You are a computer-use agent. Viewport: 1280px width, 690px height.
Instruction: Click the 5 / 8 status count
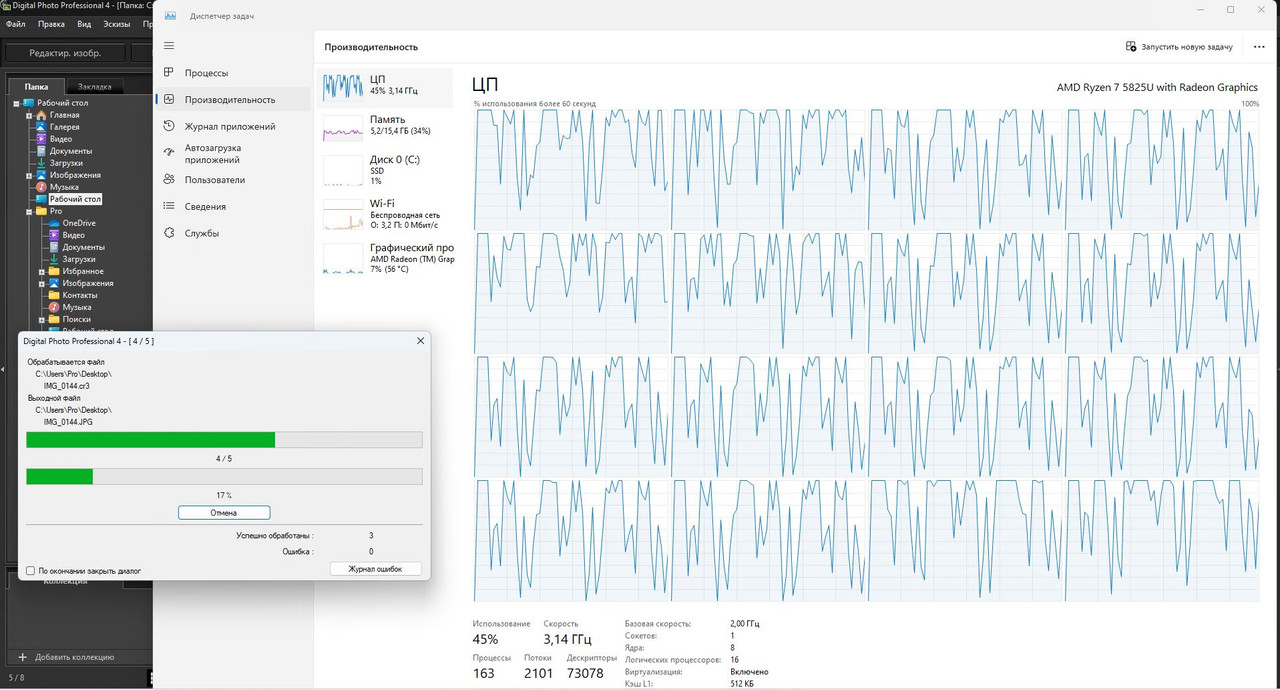click(x=16, y=677)
